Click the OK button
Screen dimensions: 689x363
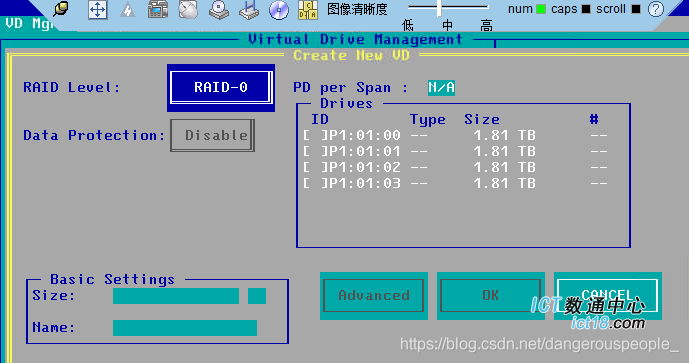[491, 295]
